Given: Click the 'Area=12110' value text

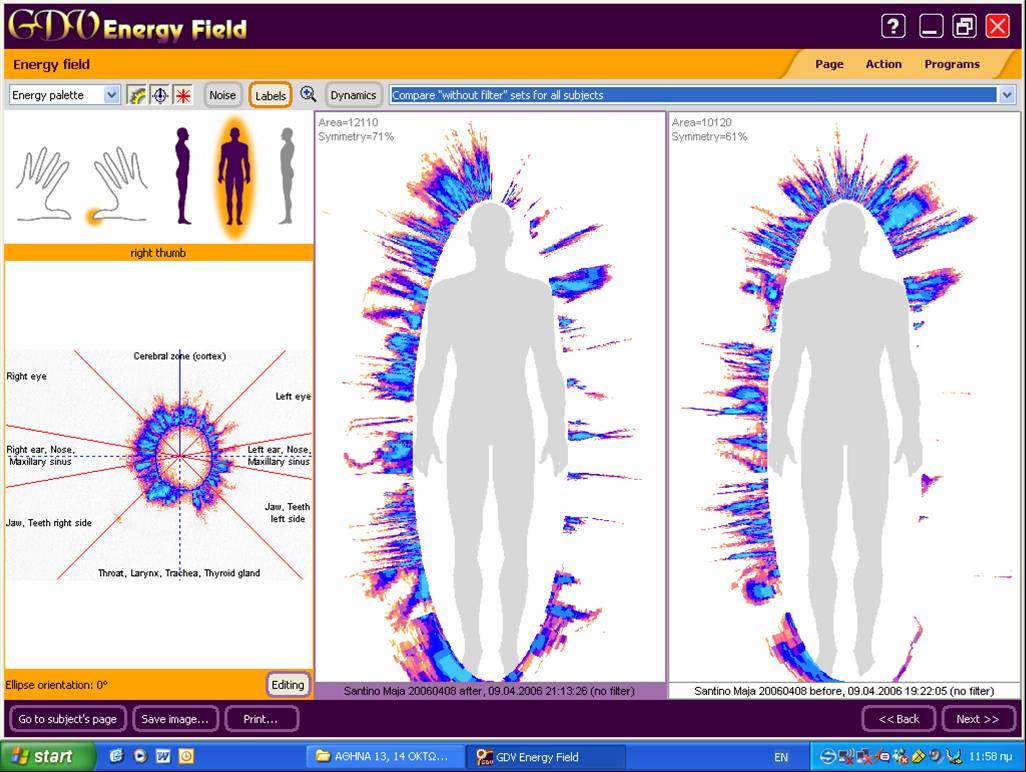Looking at the screenshot, I should tap(348, 122).
